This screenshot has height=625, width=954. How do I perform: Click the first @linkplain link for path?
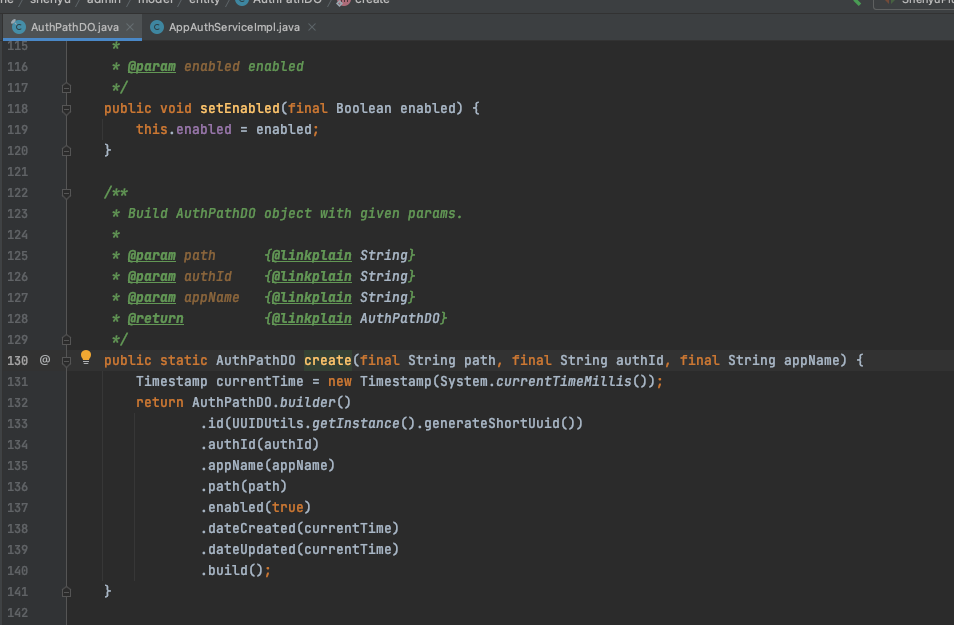pyautogui.click(x=311, y=256)
